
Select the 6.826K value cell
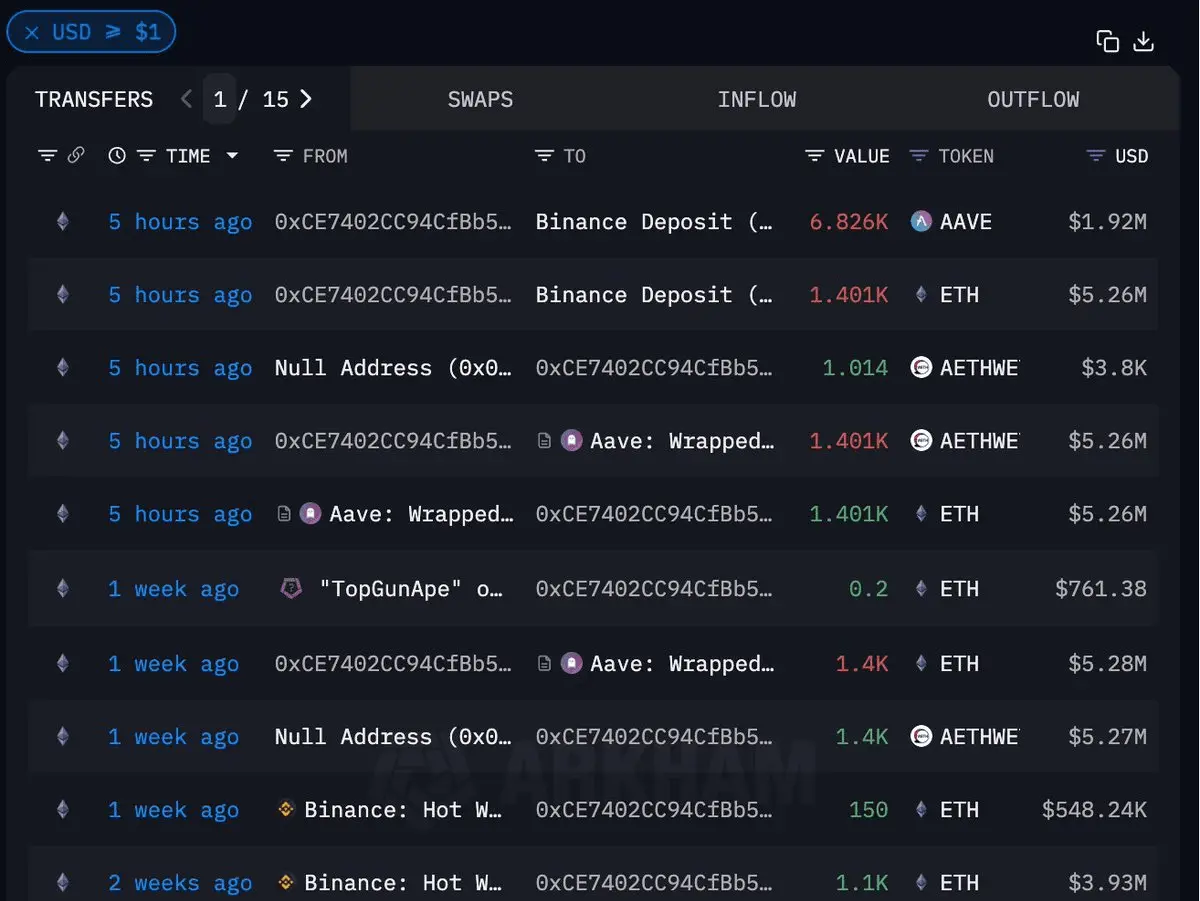849,222
